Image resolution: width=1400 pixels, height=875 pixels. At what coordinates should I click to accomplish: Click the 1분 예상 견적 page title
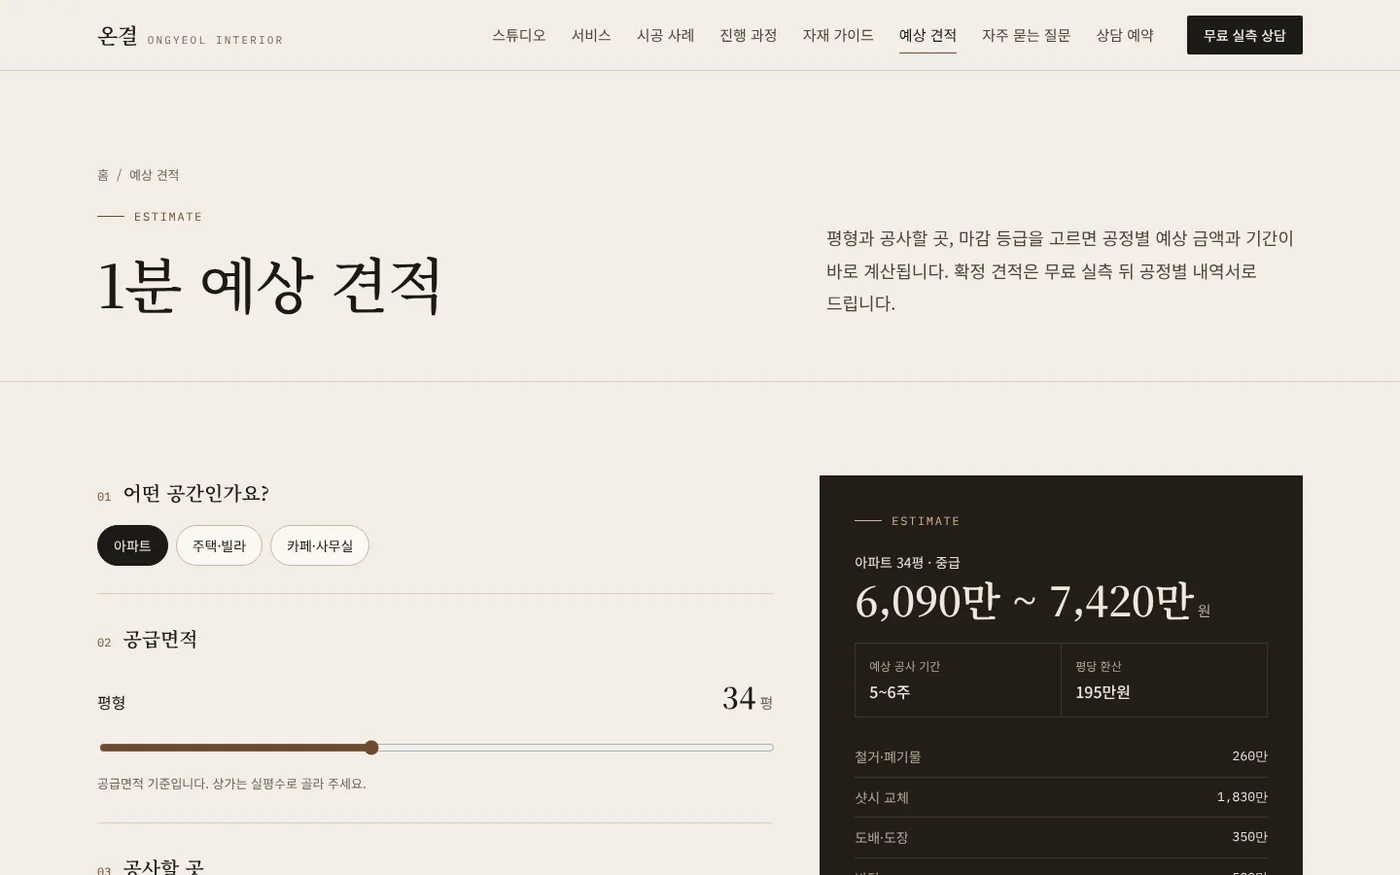270,286
